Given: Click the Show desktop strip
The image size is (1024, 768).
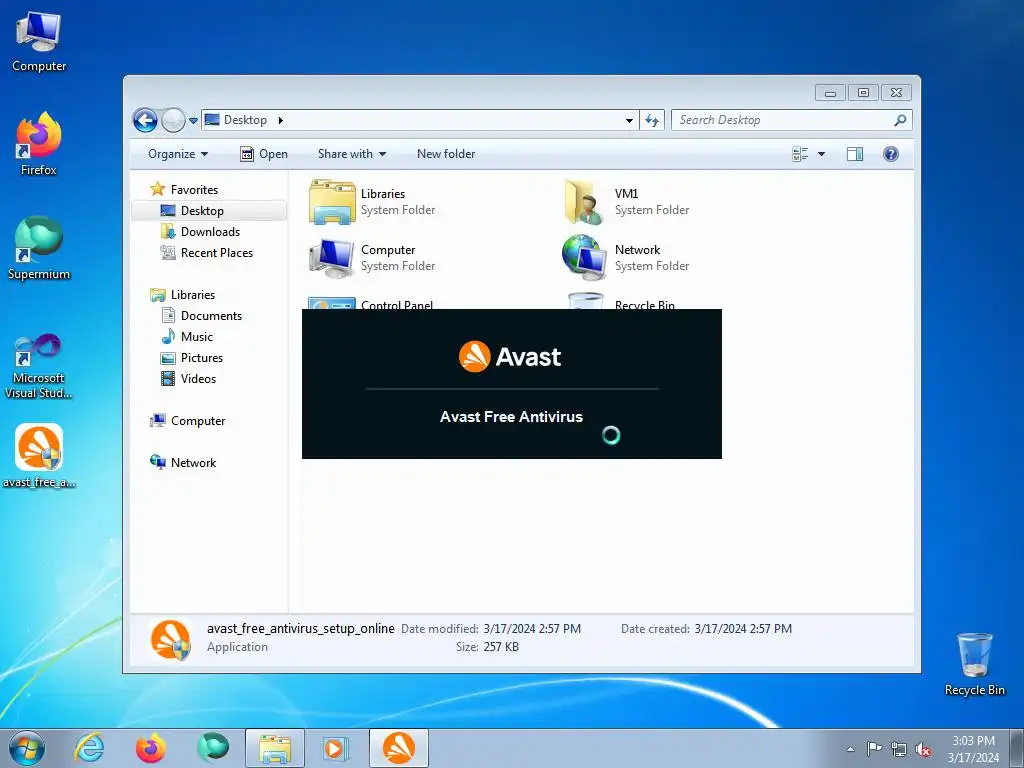Looking at the screenshot, I should click(x=1017, y=748).
